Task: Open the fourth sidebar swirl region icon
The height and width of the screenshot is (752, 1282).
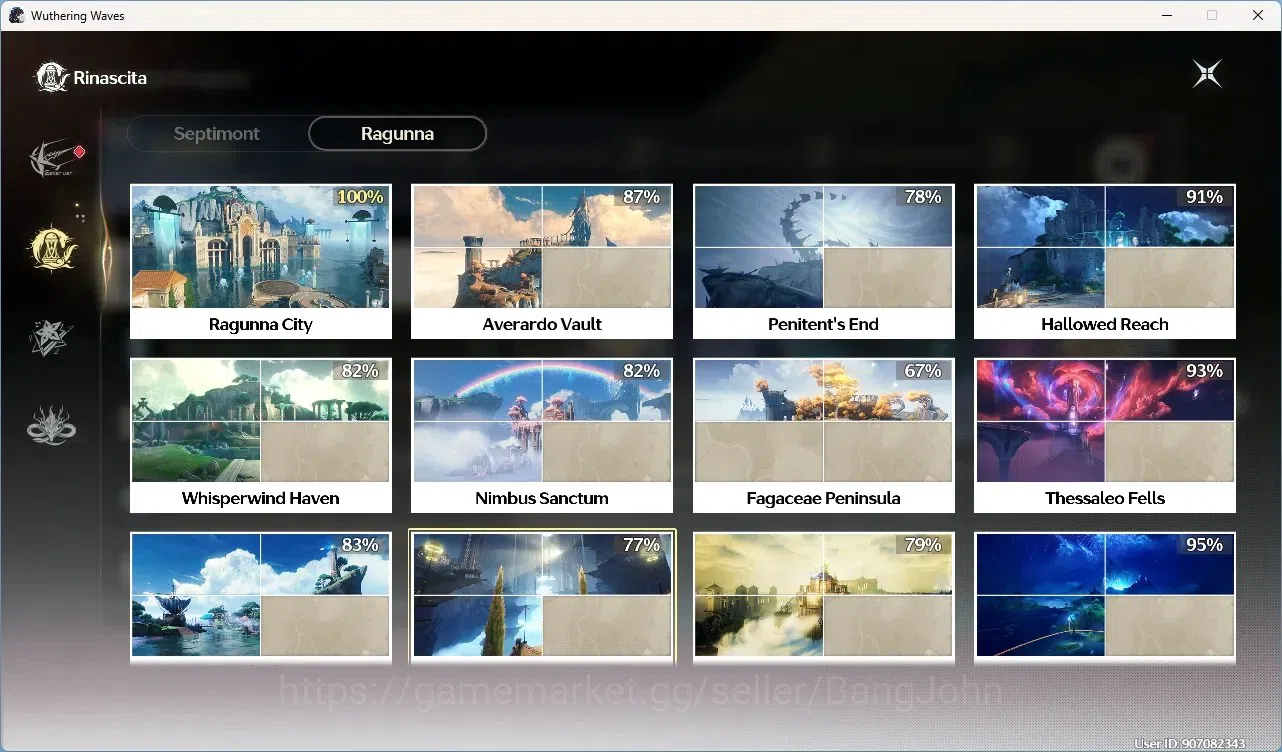Action: tap(52, 425)
